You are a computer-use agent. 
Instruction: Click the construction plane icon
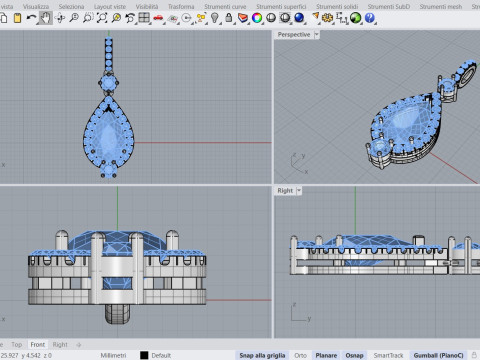172,18
